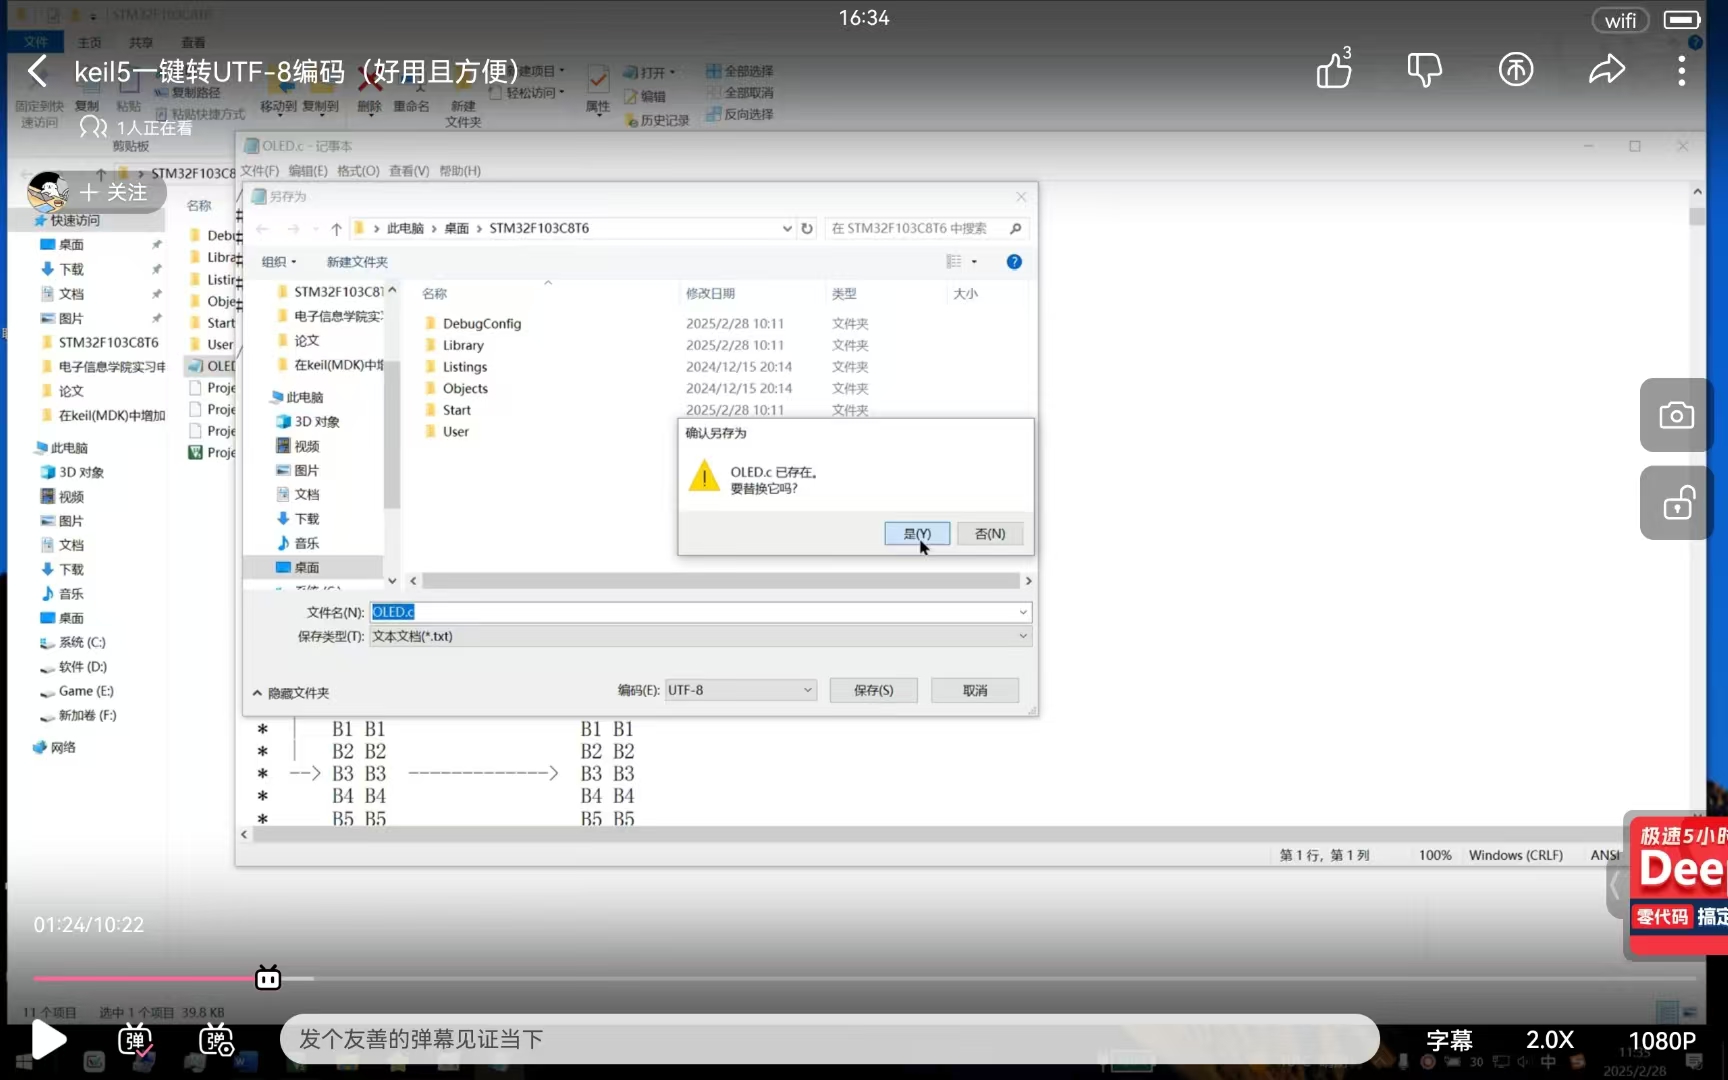Share the video using the arrow icon

(1606, 70)
